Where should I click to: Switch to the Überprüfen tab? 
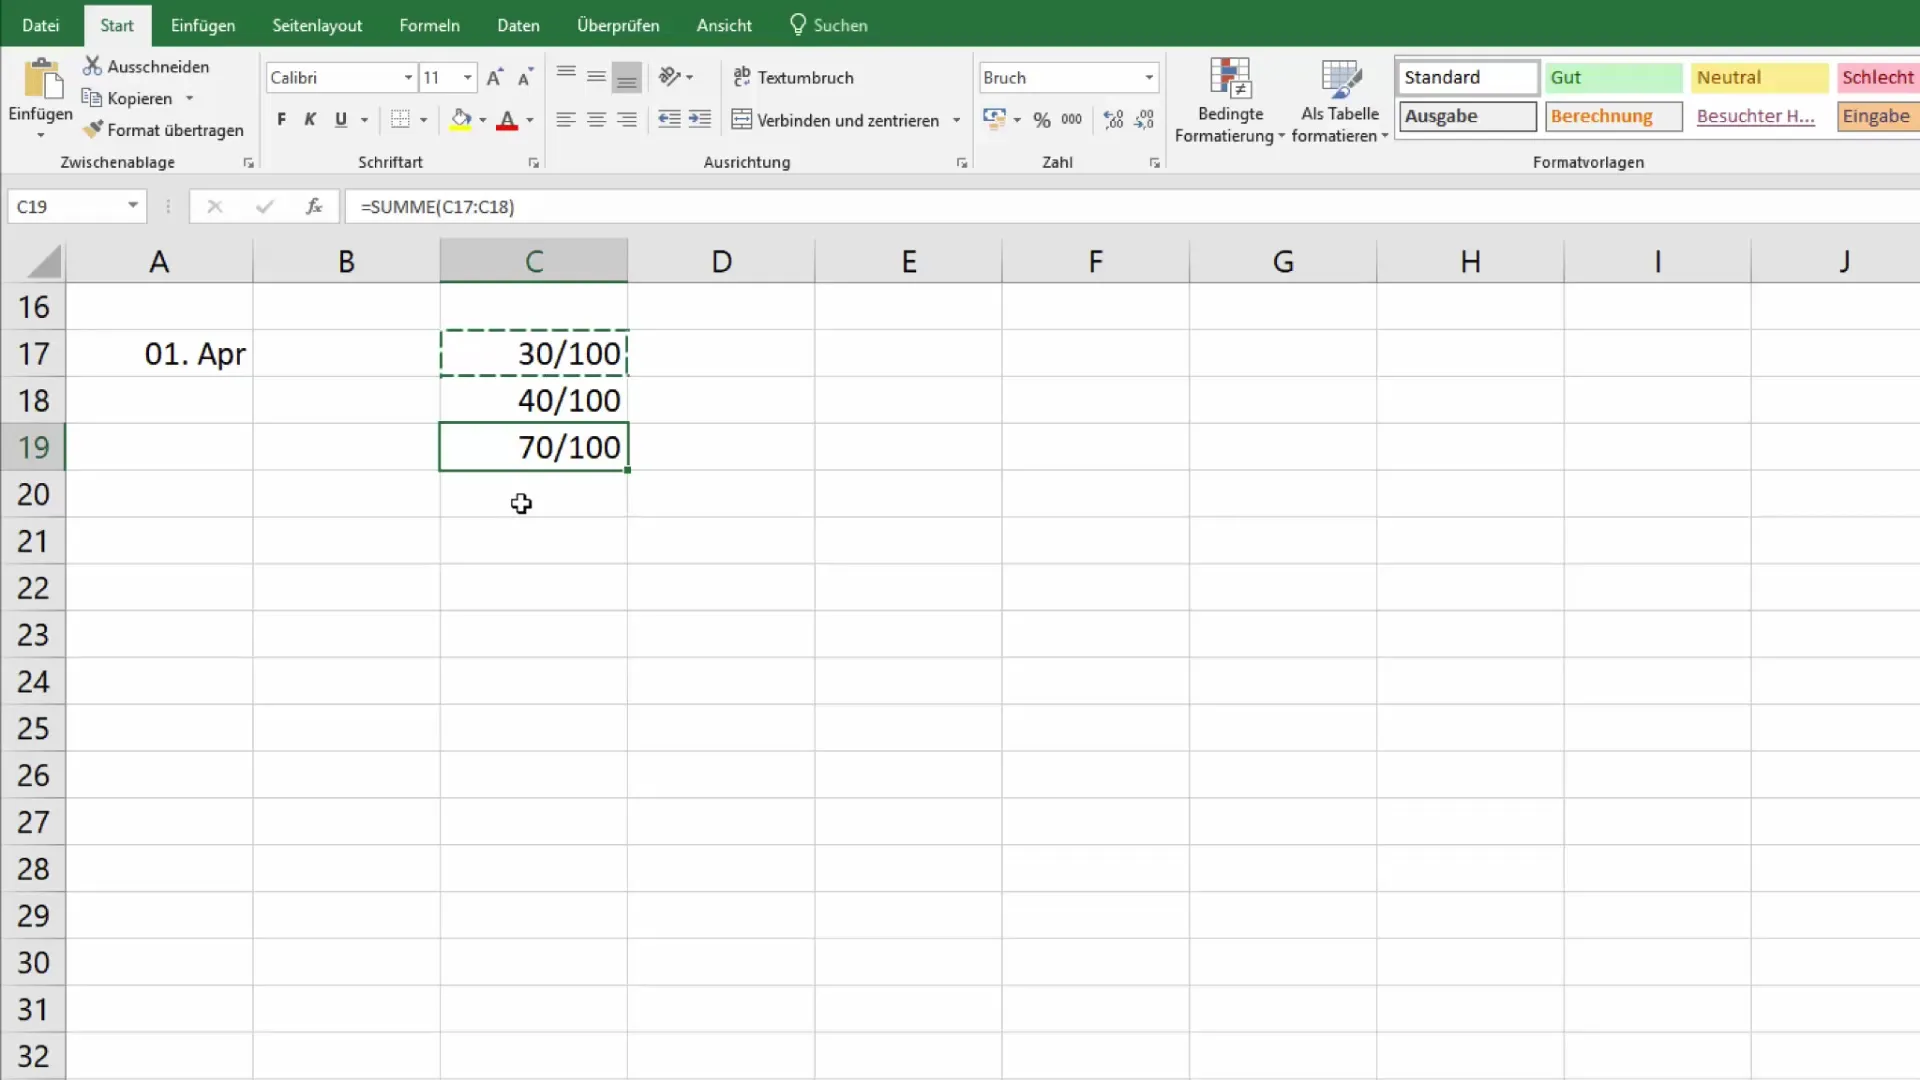[x=618, y=25]
